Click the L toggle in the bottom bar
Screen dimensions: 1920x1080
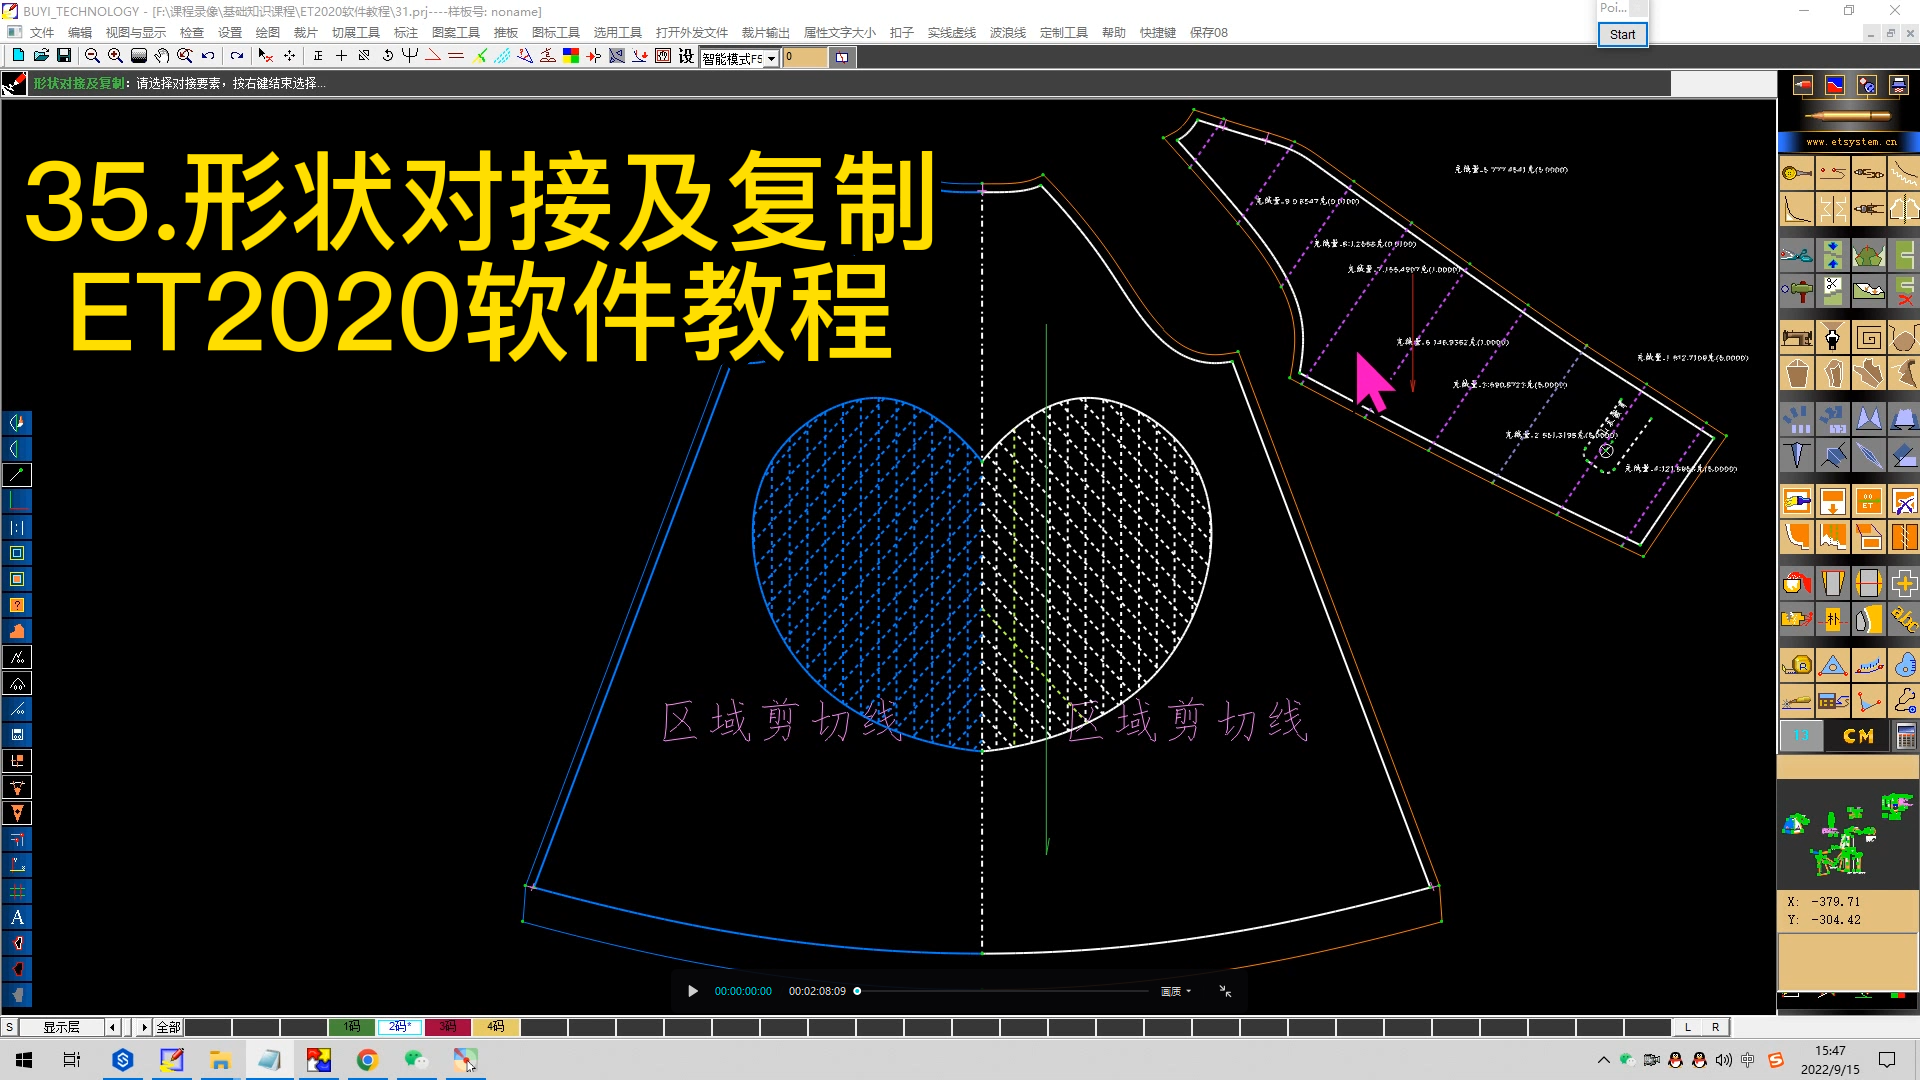pos(1688,1027)
